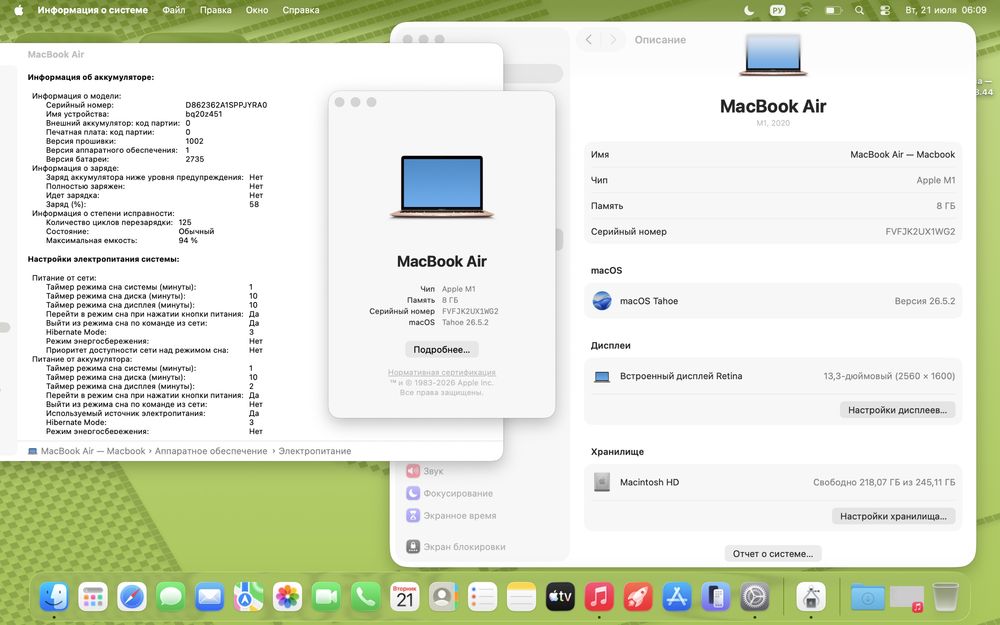1000x625 pixels.
Task: Open the Нормативная сертификация link
Action: tap(441, 372)
